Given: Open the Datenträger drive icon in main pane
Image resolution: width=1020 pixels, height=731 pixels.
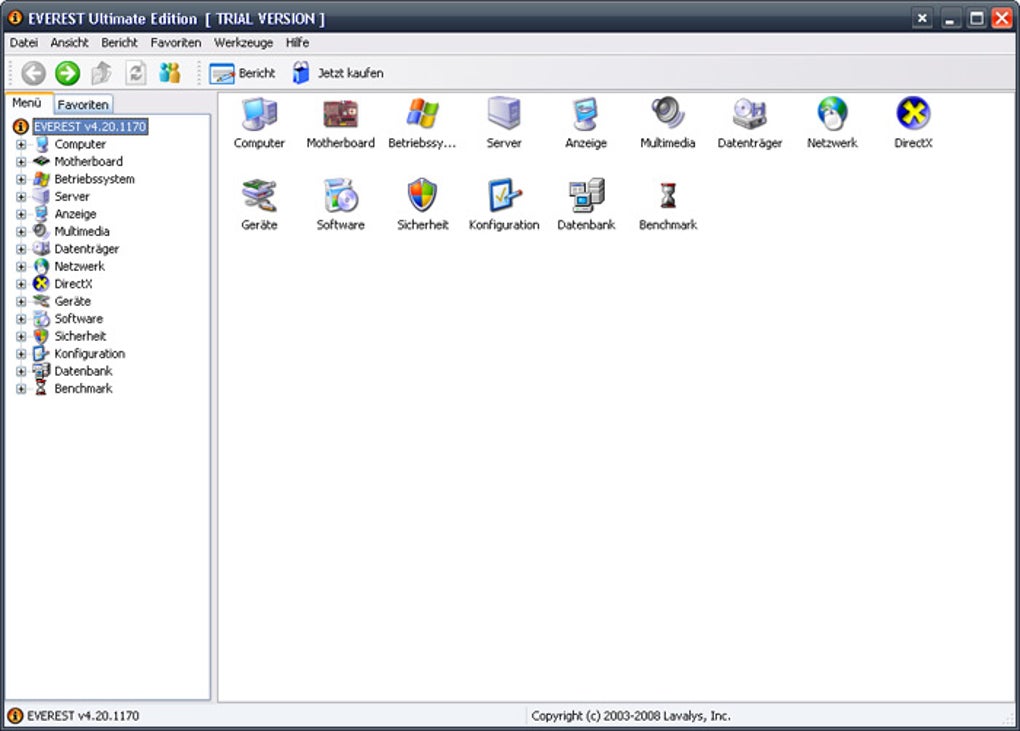Looking at the screenshot, I should coord(749,114).
